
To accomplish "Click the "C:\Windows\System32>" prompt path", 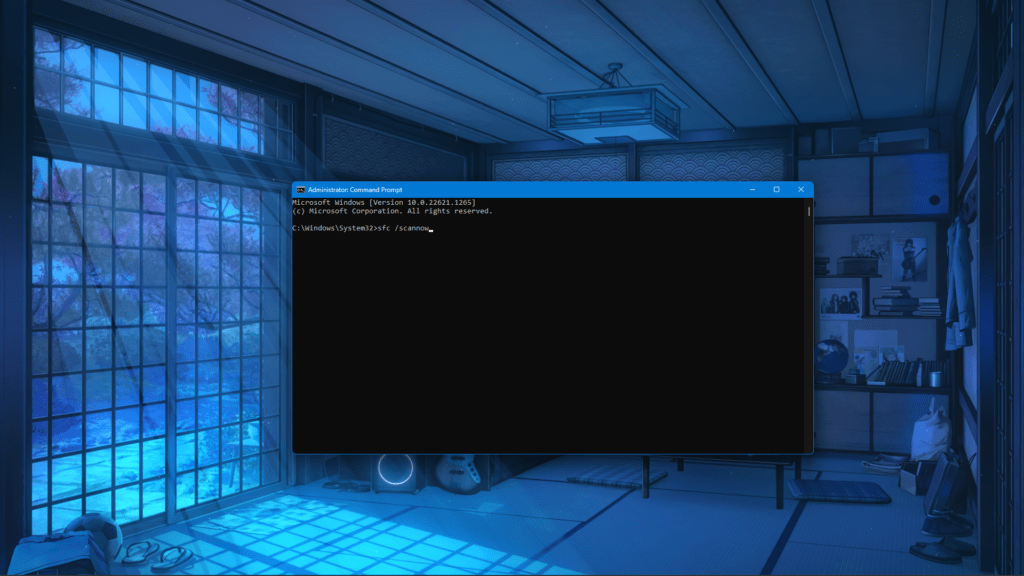I will pyautogui.click(x=335, y=228).
